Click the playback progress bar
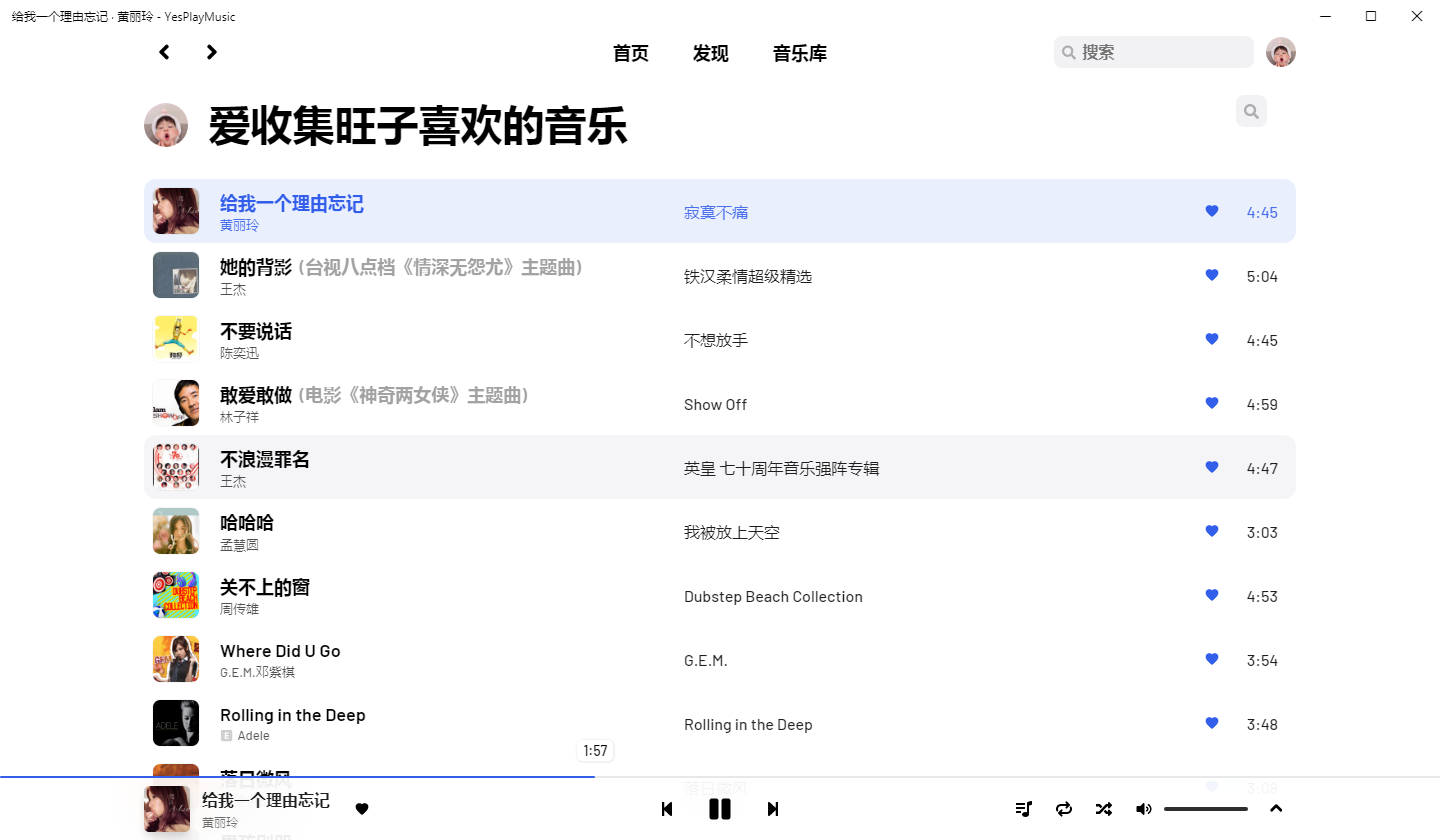 click(x=720, y=777)
